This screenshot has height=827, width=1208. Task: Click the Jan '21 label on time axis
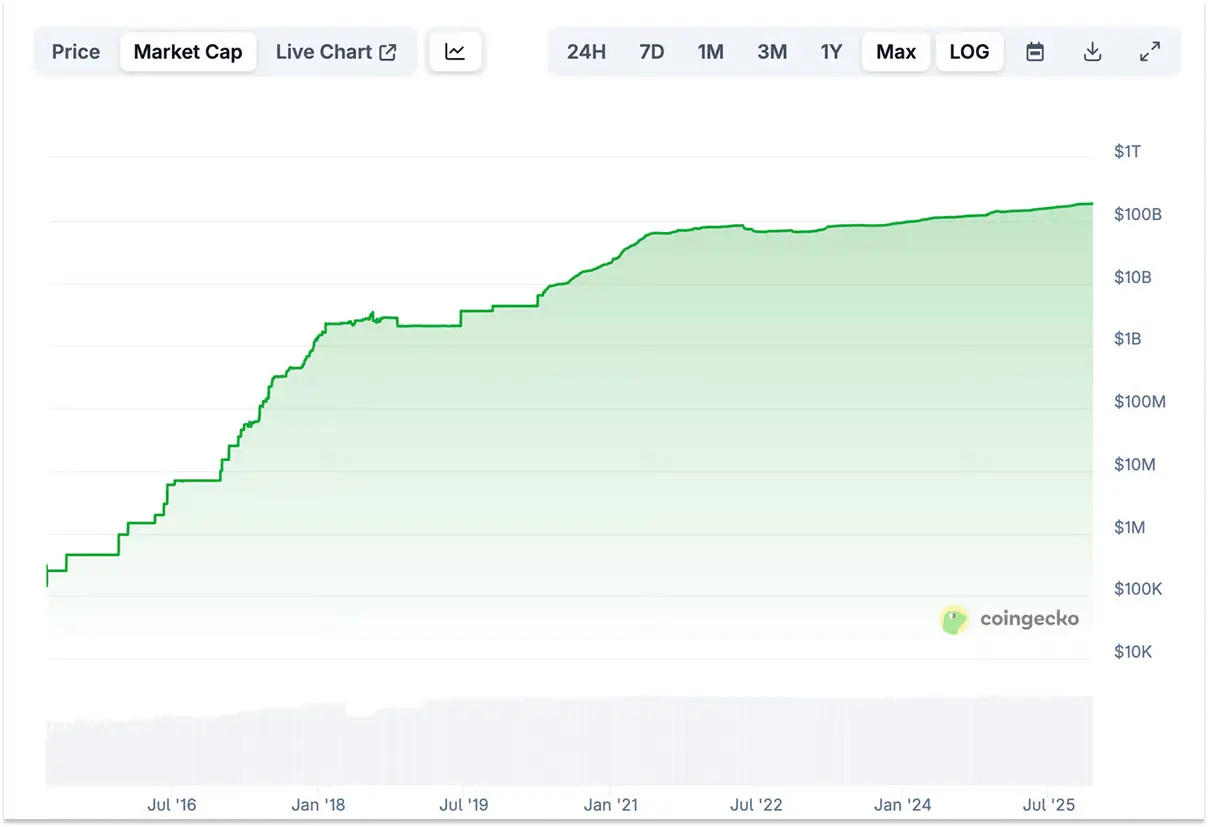[610, 804]
